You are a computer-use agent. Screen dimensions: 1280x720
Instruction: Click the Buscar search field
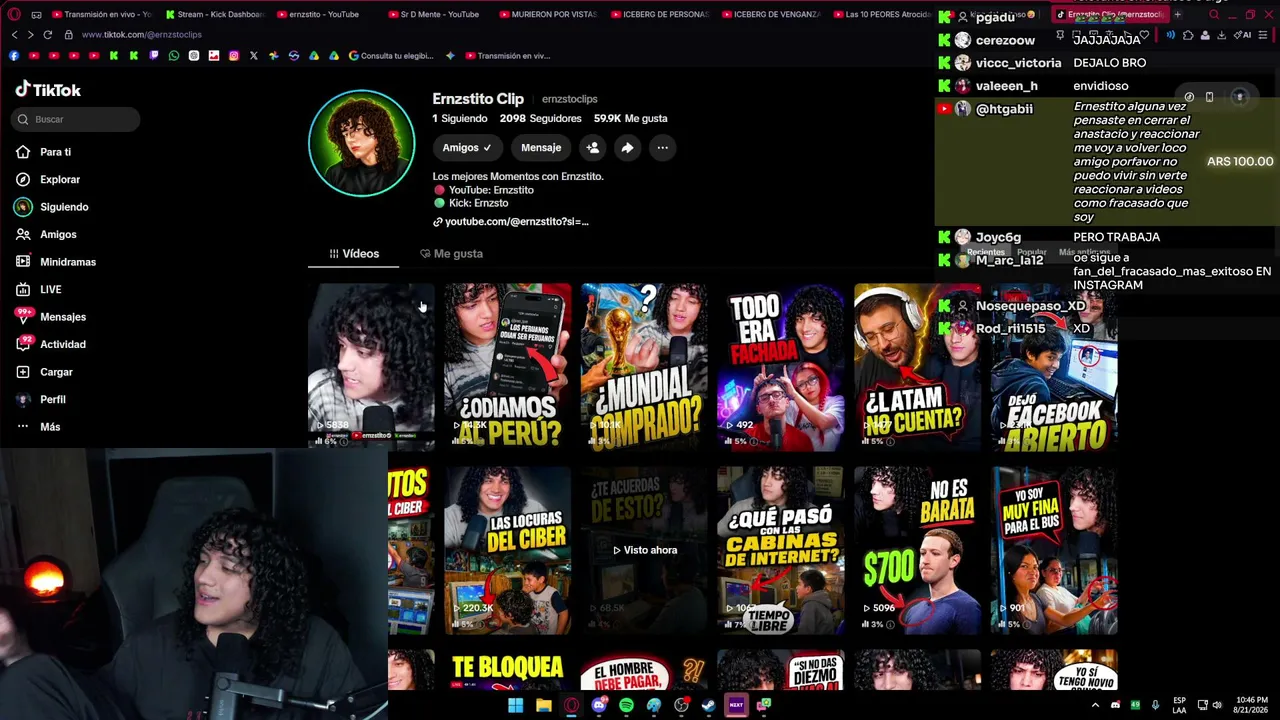77,119
